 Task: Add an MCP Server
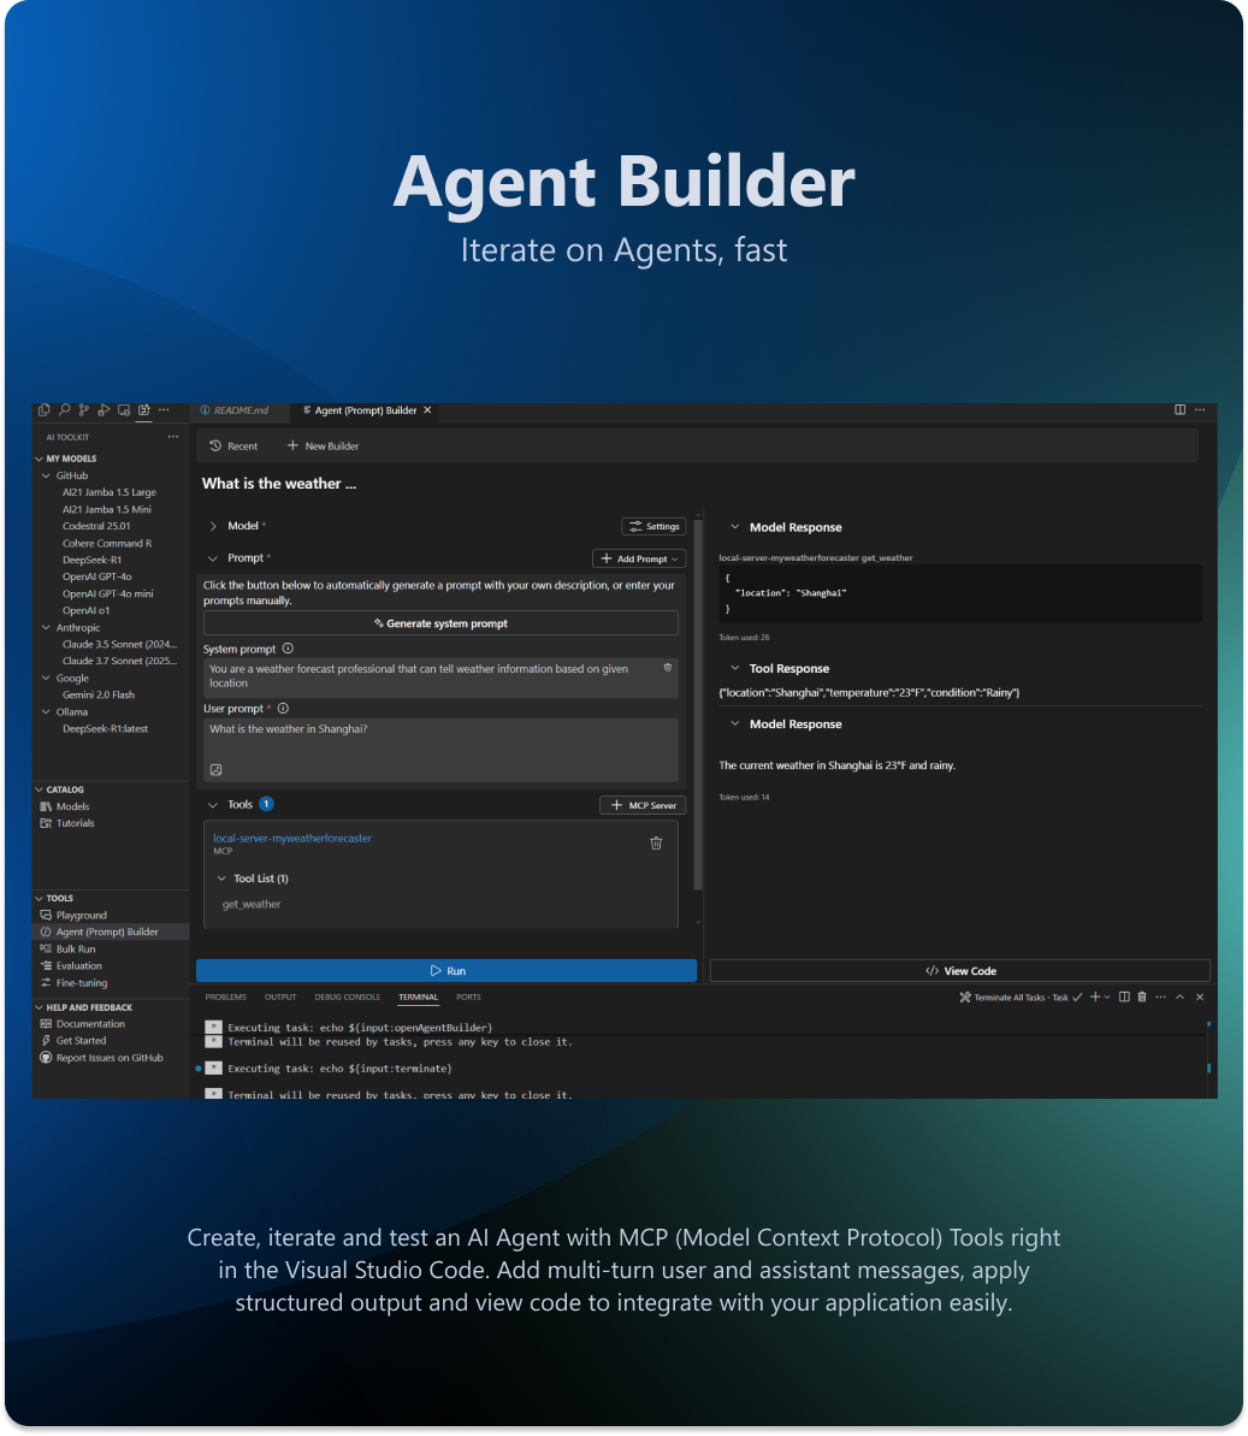pos(643,805)
